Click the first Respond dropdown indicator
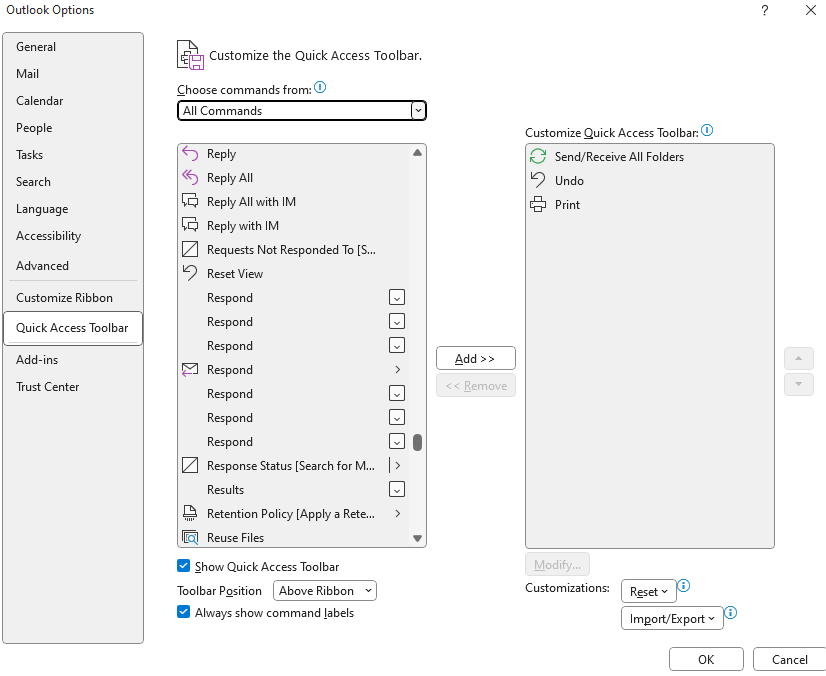The height and width of the screenshot is (676, 826). (397, 297)
